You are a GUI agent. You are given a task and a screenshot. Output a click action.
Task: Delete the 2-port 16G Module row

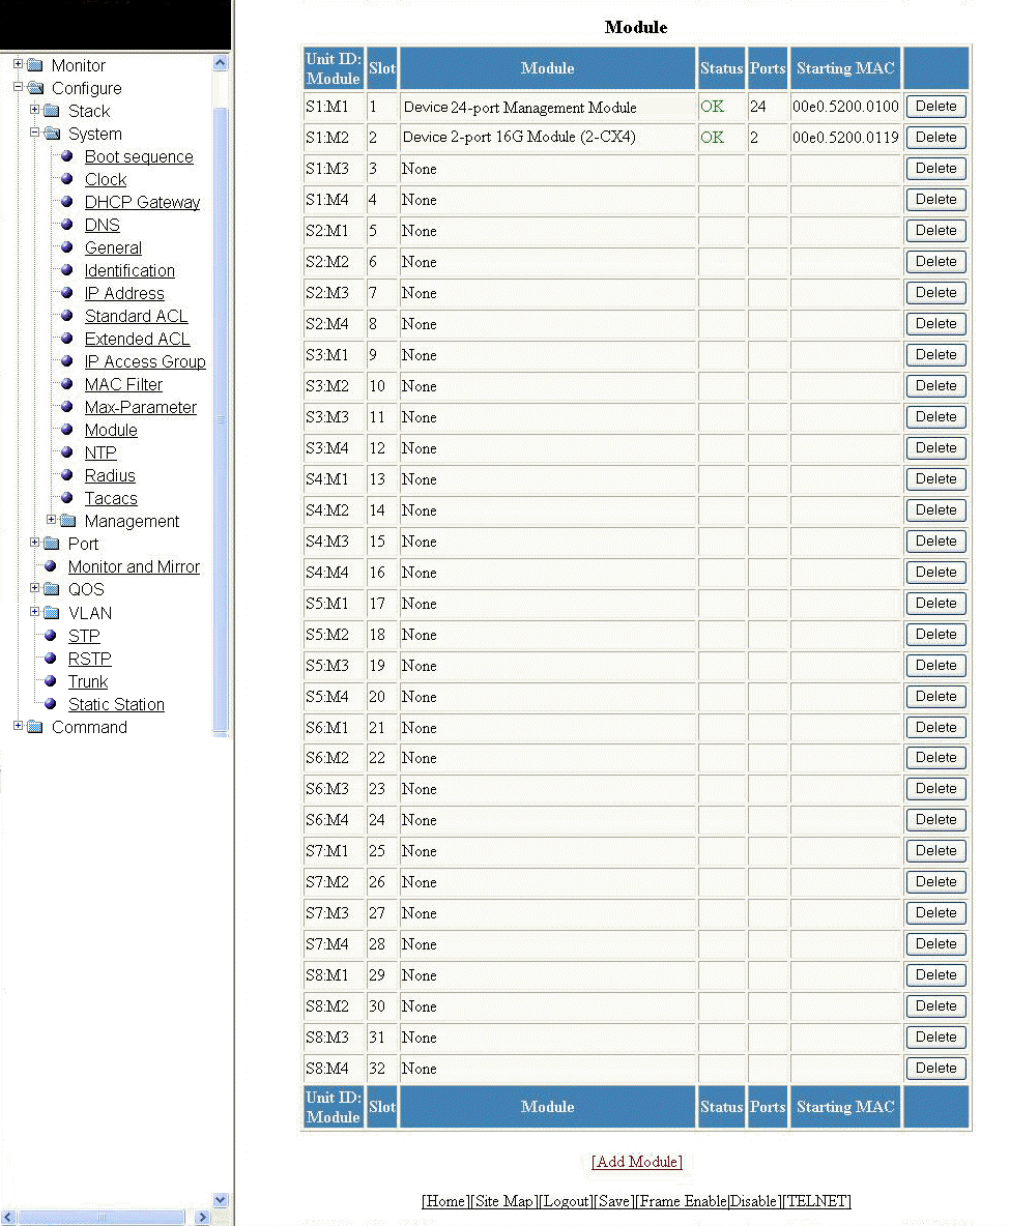[936, 137]
